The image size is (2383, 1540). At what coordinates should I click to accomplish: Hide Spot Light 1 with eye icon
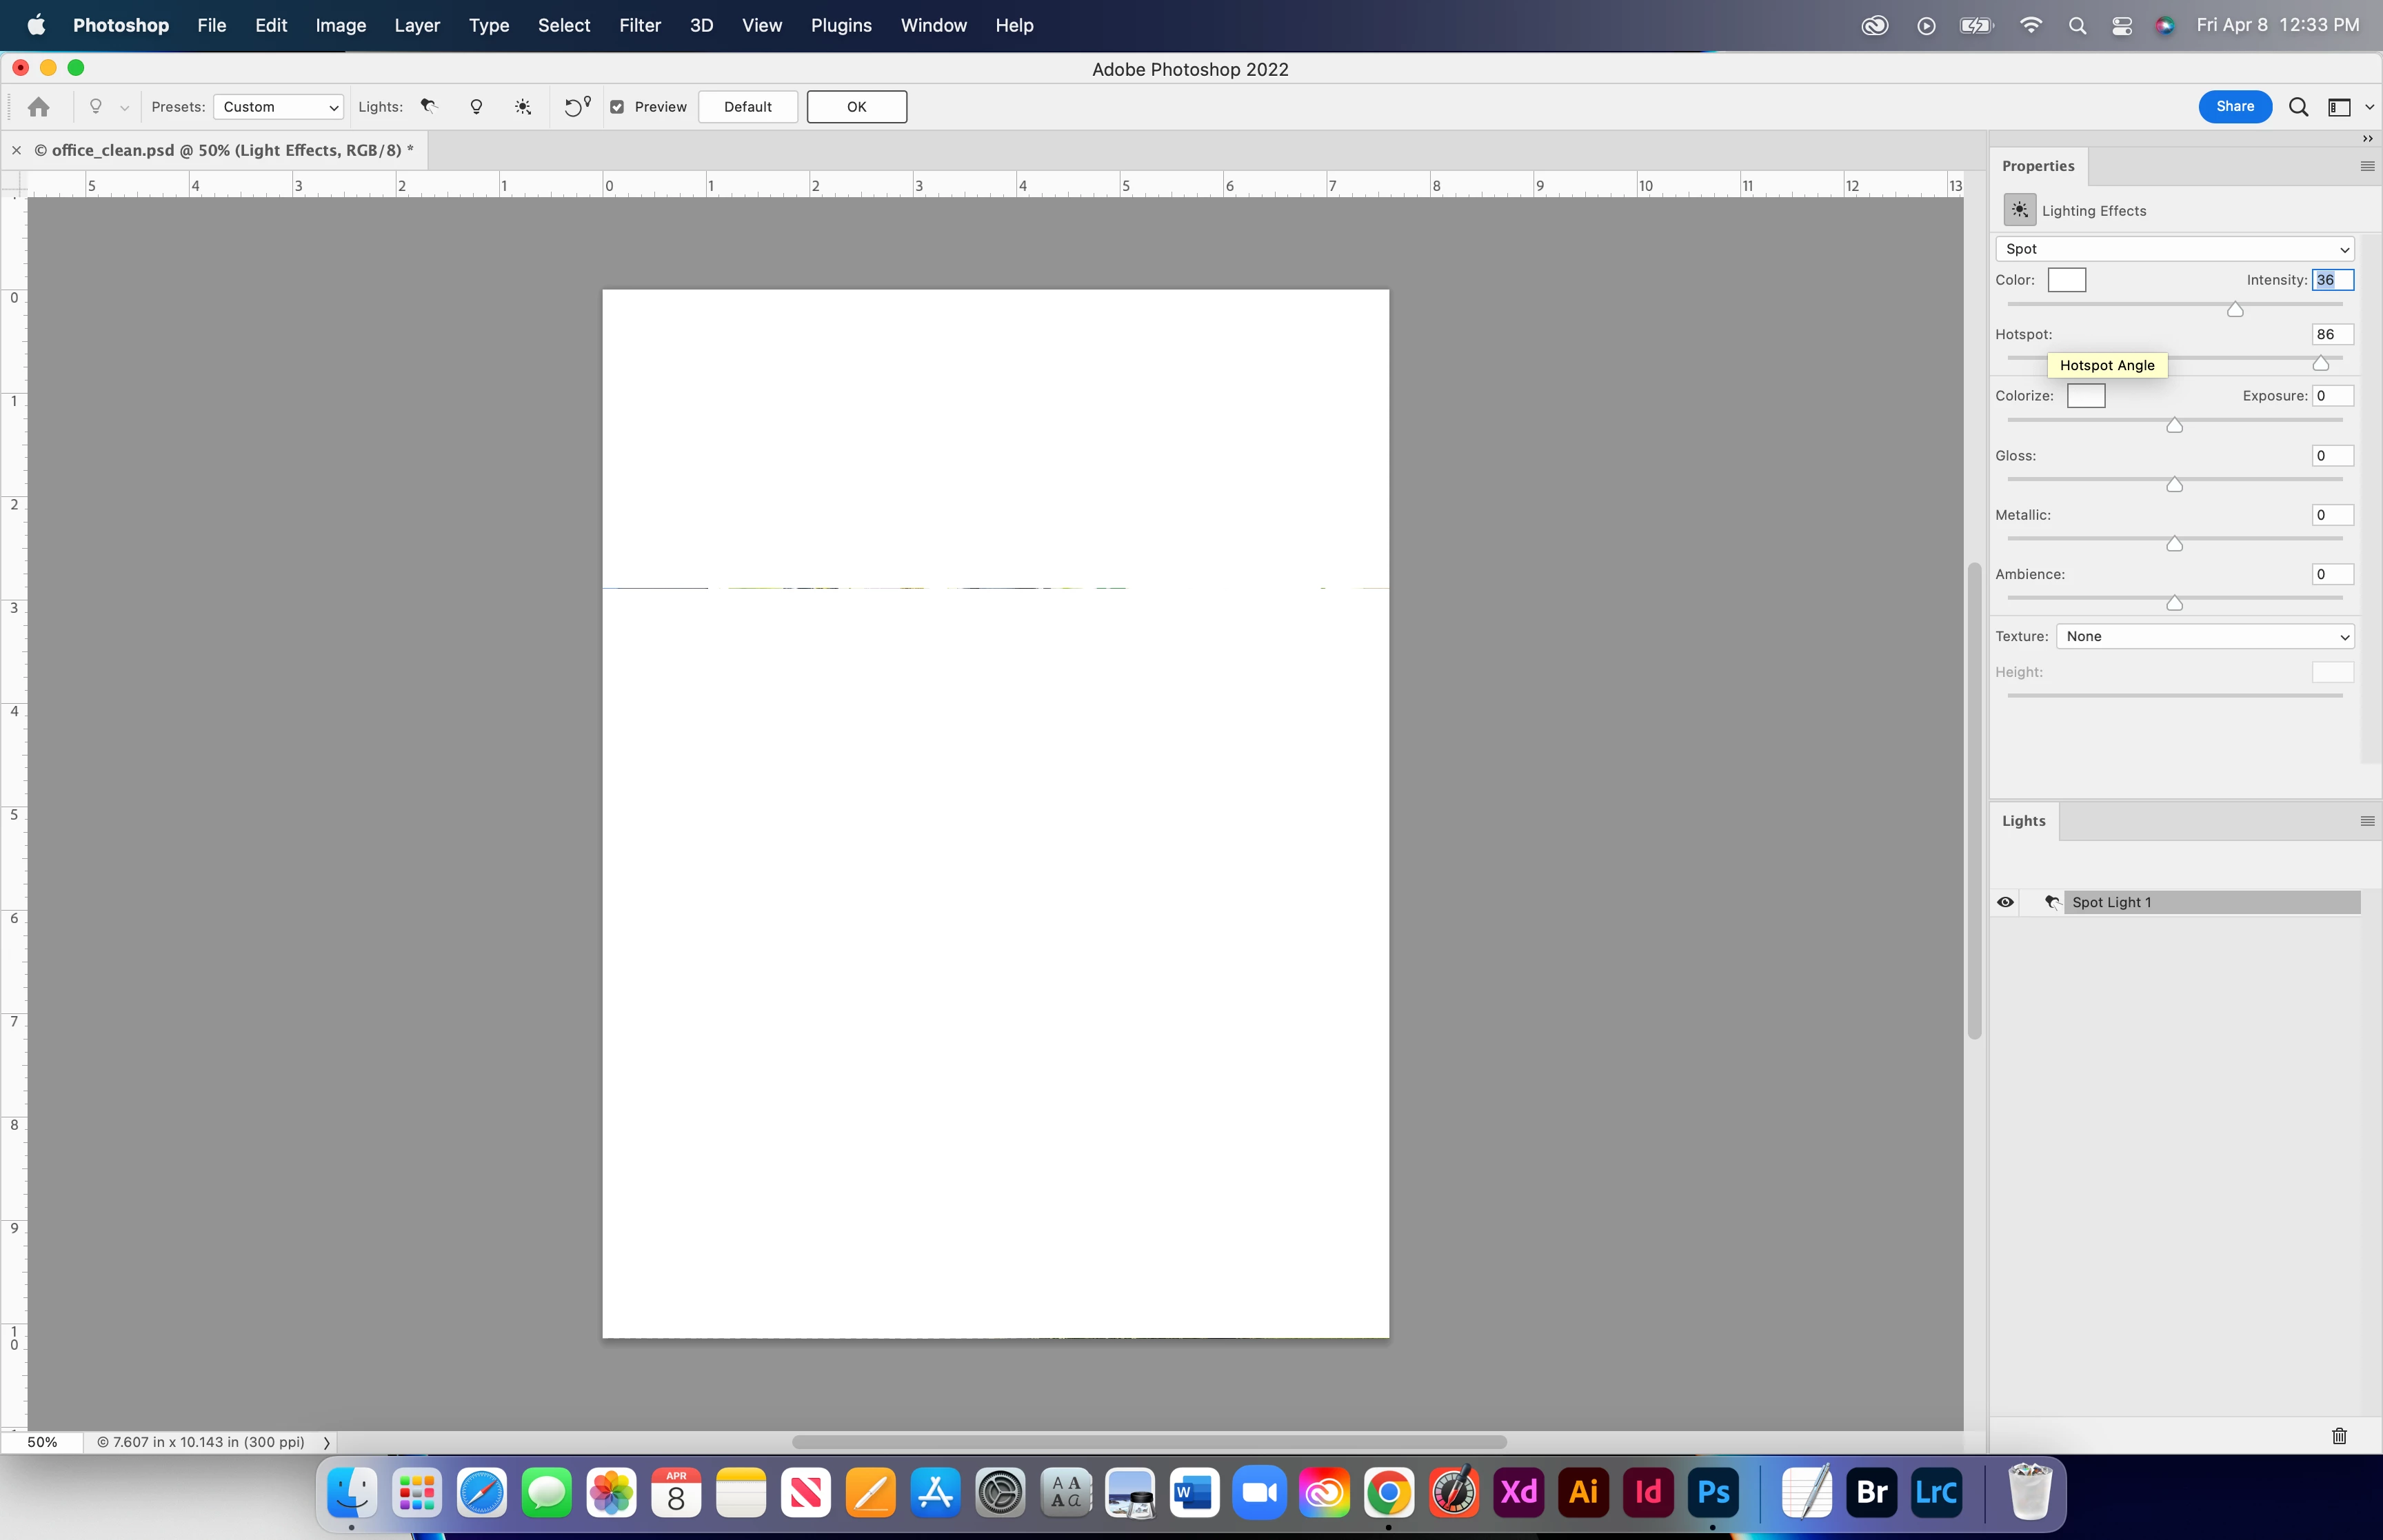[x=2005, y=902]
